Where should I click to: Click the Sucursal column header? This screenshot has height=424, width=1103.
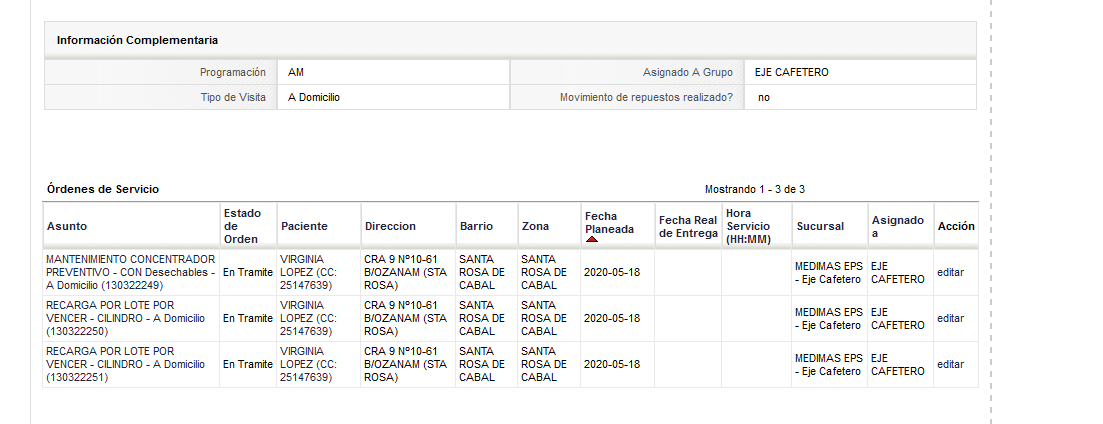point(820,226)
